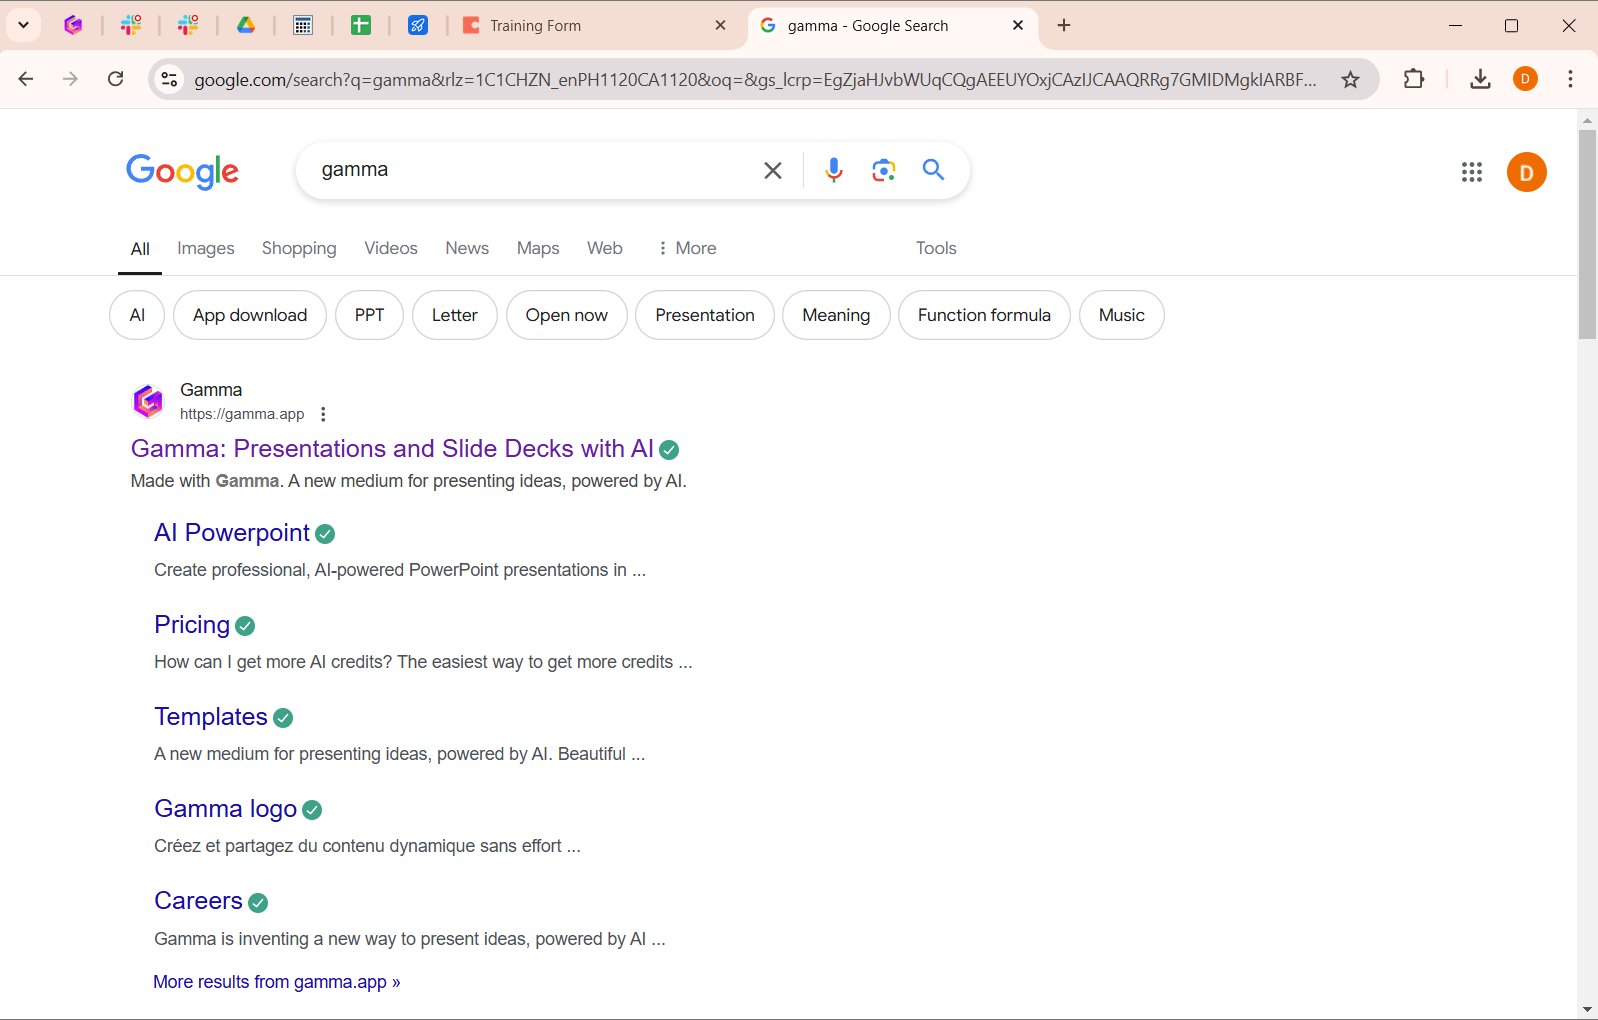Open the Pricing sitelink

coord(192,625)
